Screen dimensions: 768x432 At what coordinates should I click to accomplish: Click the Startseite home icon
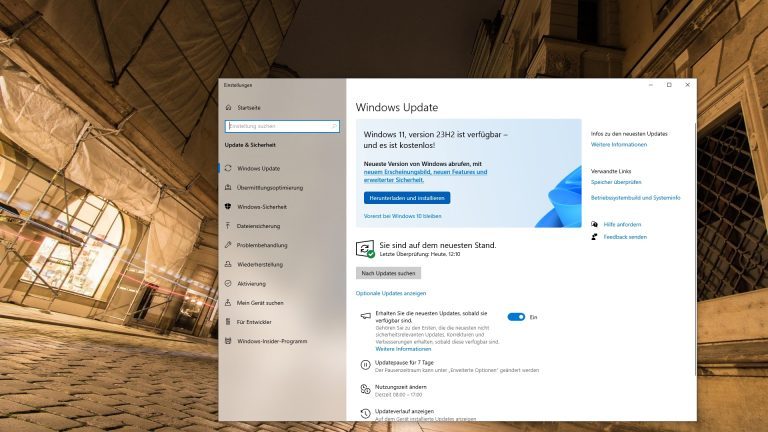(228, 107)
